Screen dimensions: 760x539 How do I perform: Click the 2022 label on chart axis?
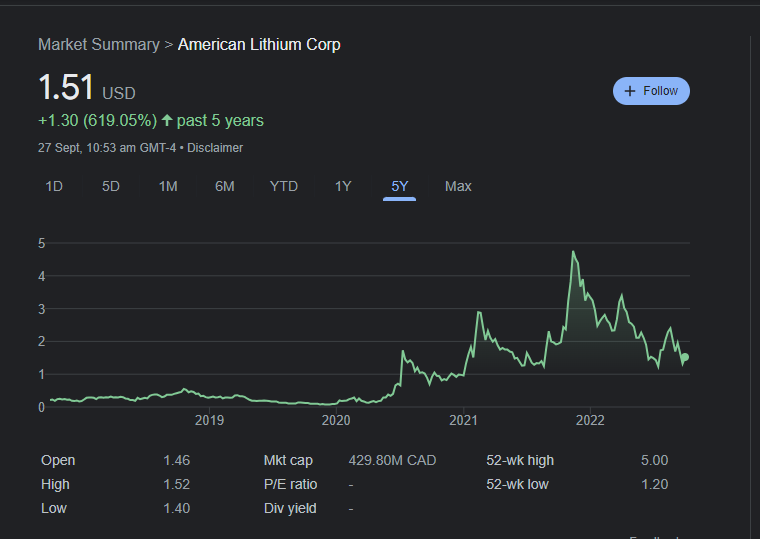(590, 420)
